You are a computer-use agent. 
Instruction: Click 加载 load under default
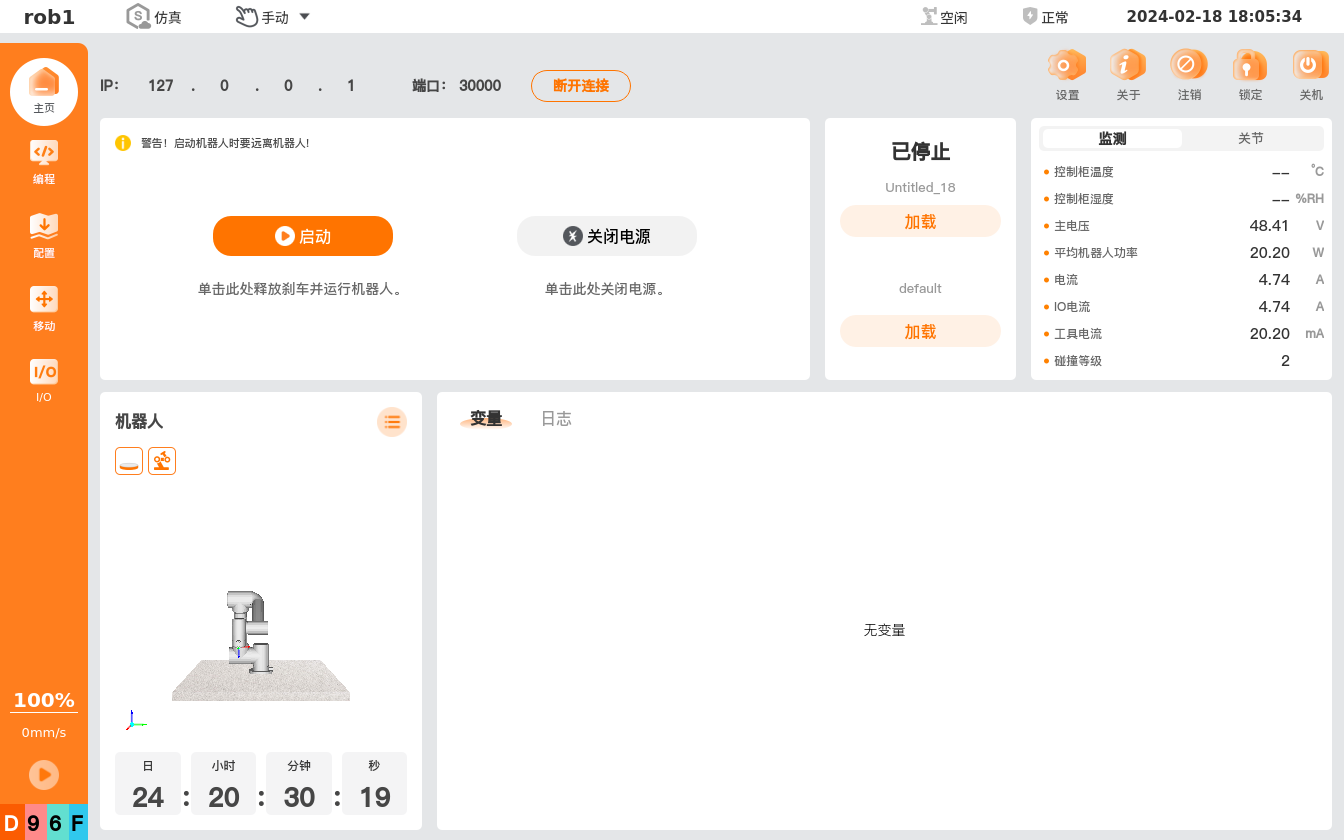920,331
